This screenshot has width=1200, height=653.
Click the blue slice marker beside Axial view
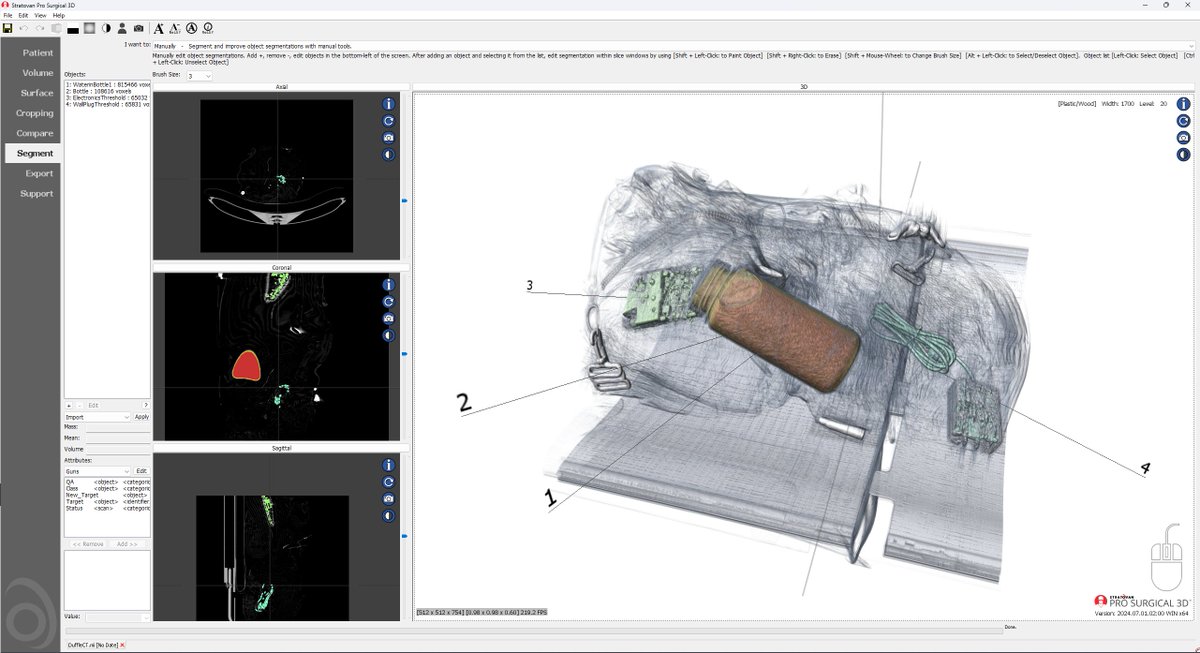click(x=404, y=201)
